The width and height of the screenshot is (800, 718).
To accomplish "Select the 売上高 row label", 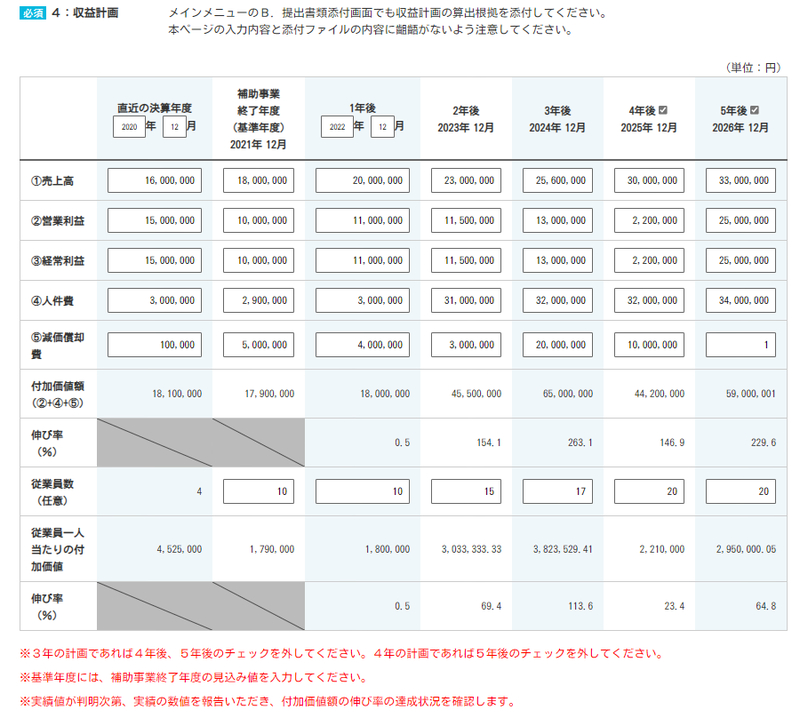I will point(55,180).
